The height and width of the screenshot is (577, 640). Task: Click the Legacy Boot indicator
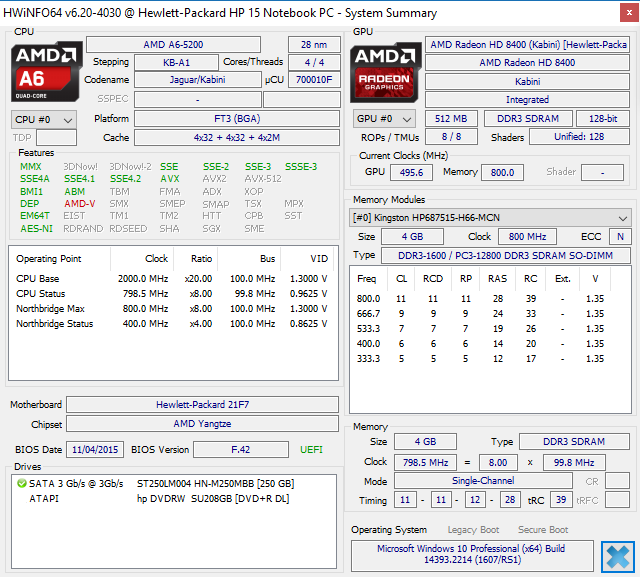pos(473,530)
